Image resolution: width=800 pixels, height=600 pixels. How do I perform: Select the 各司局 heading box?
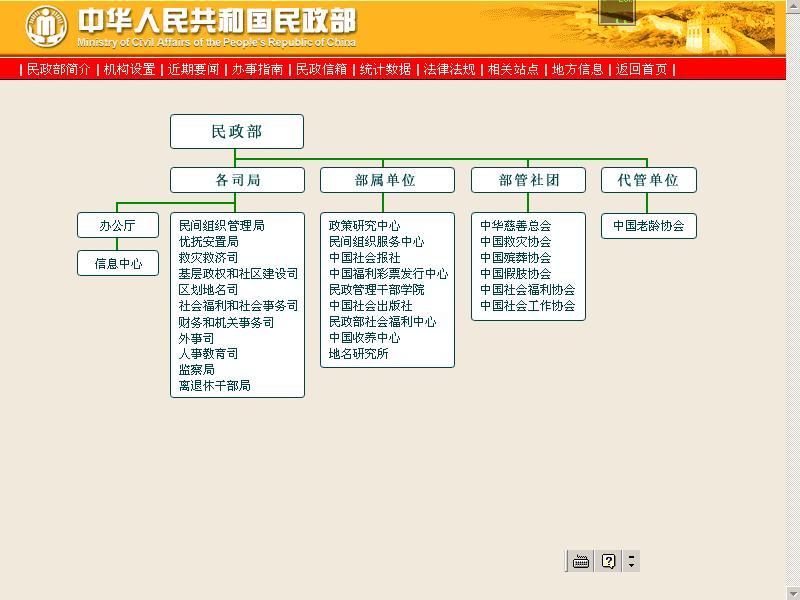(237, 180)
